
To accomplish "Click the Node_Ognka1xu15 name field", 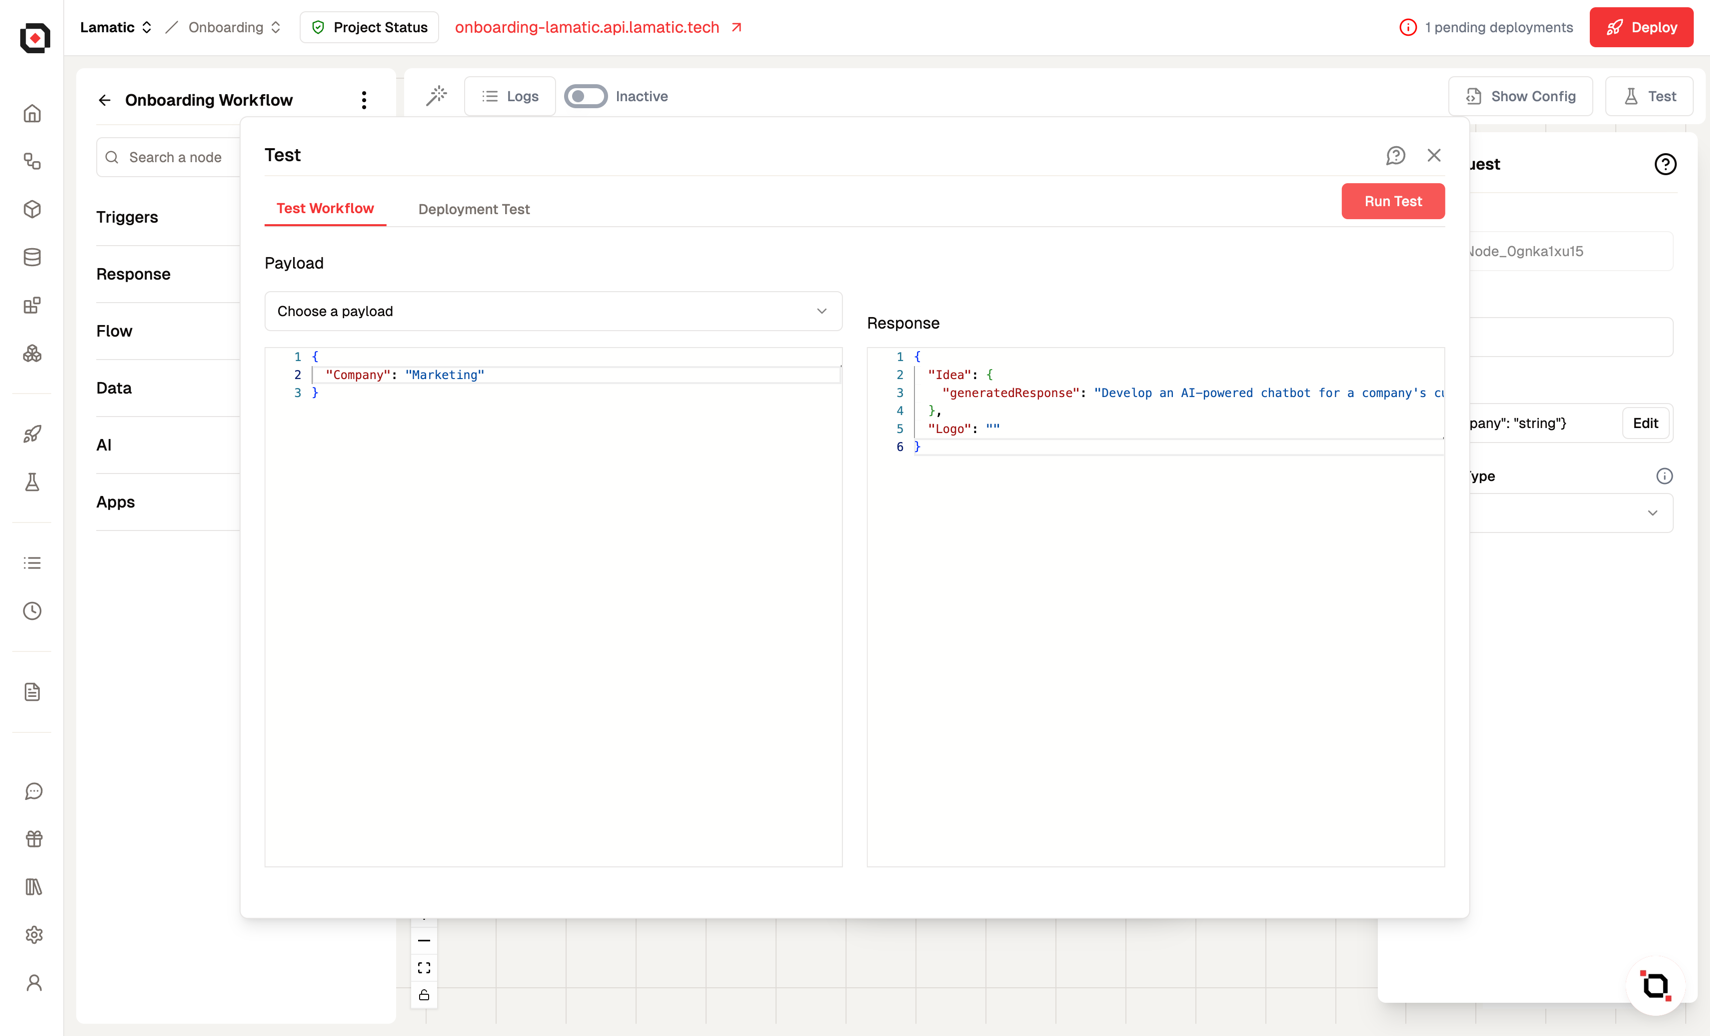I will pos(1571,251).
